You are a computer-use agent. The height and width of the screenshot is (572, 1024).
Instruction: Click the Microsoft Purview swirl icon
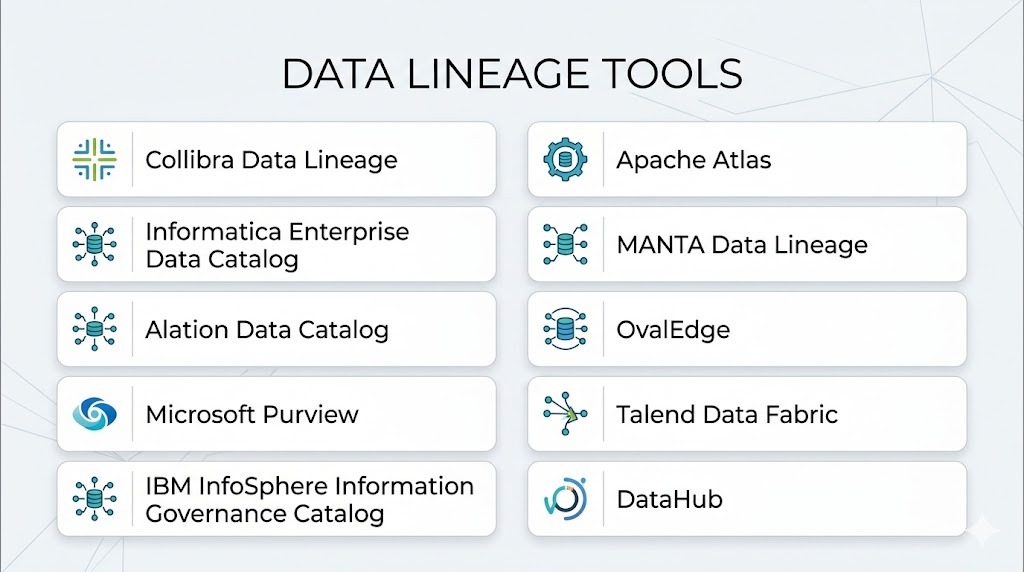(x=95, y=414)
